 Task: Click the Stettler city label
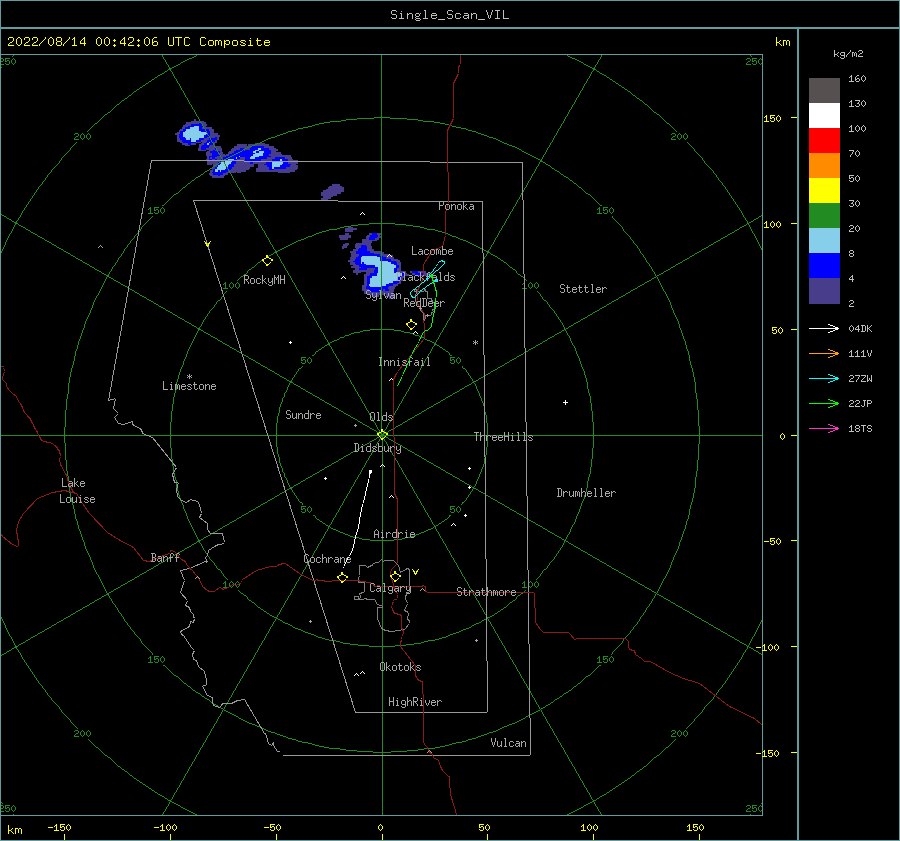(x=583, y=289)
